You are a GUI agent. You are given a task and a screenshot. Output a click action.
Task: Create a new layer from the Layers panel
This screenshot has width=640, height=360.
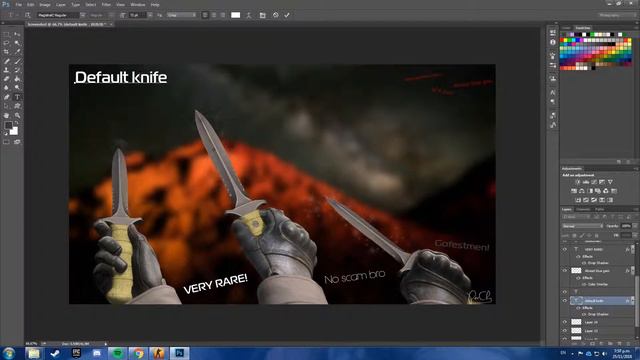[x=620, y=344]
